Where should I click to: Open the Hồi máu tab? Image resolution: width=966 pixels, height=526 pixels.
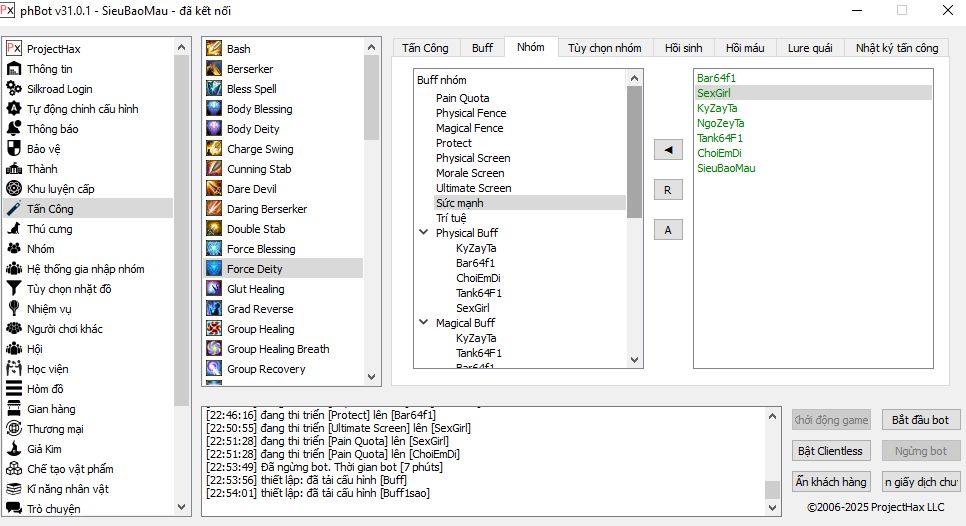point(744,48)
